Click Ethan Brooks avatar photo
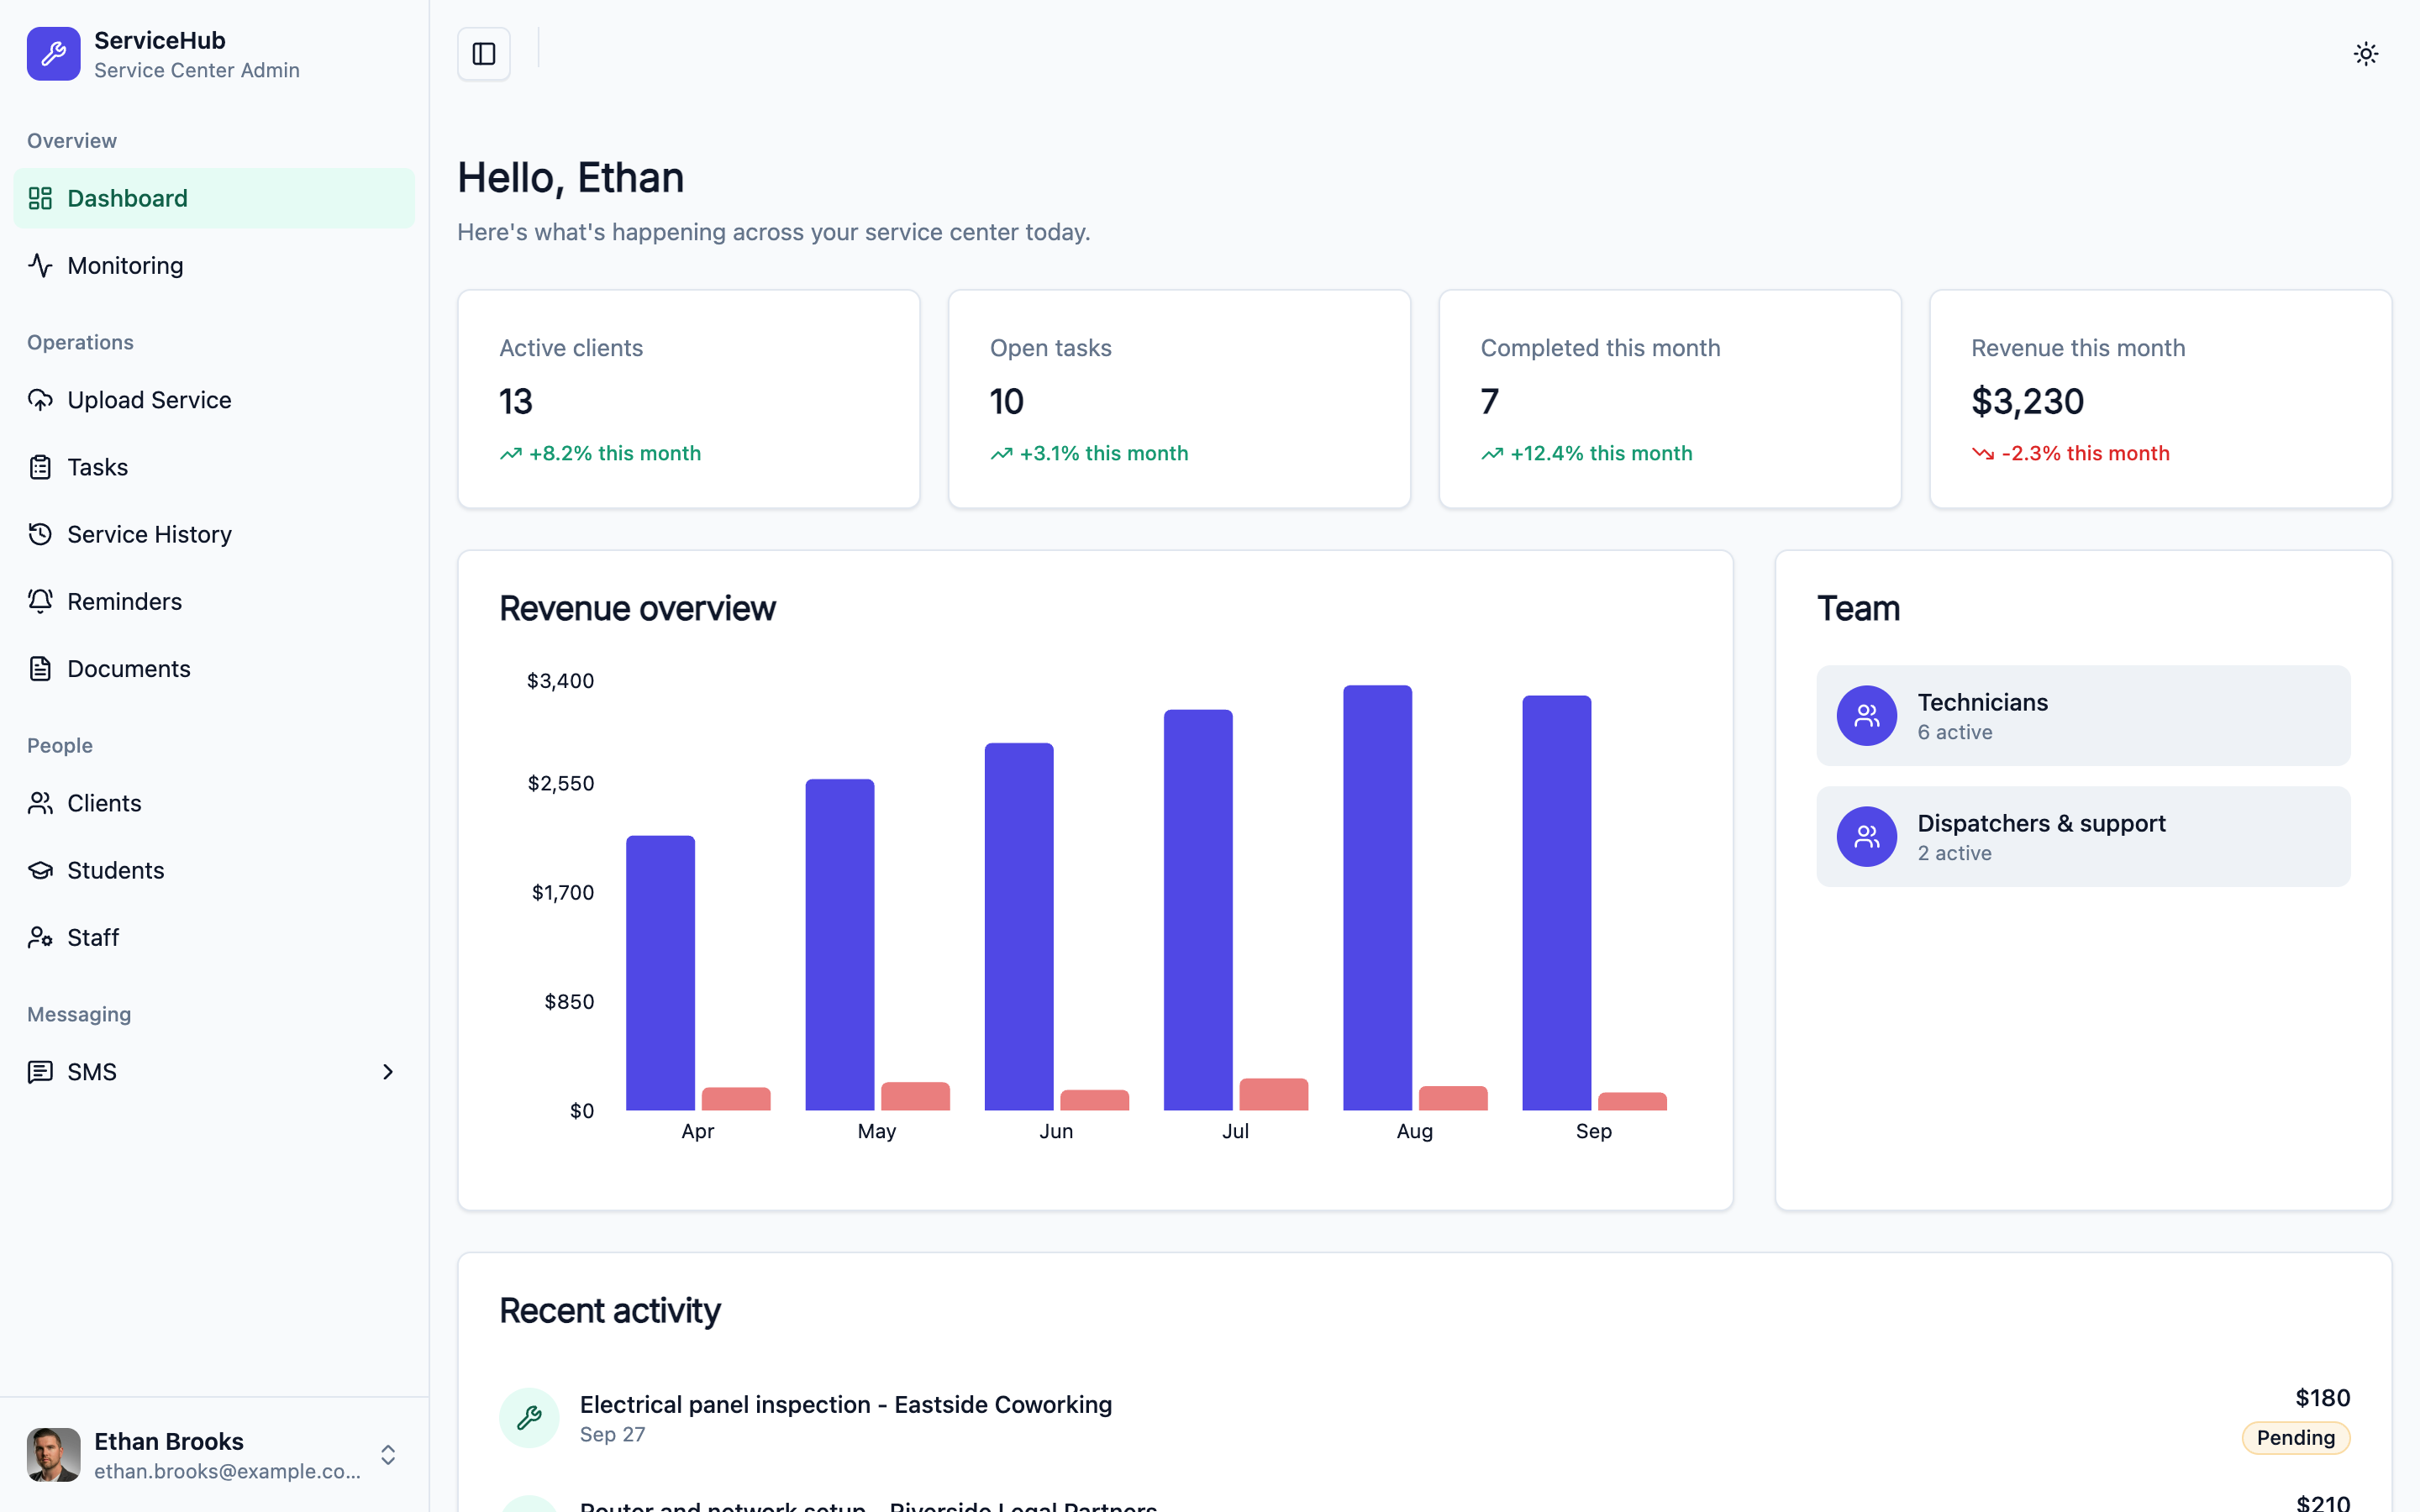The image size is (2420, 1512). pyautogui.click(x=53, y=1454)
